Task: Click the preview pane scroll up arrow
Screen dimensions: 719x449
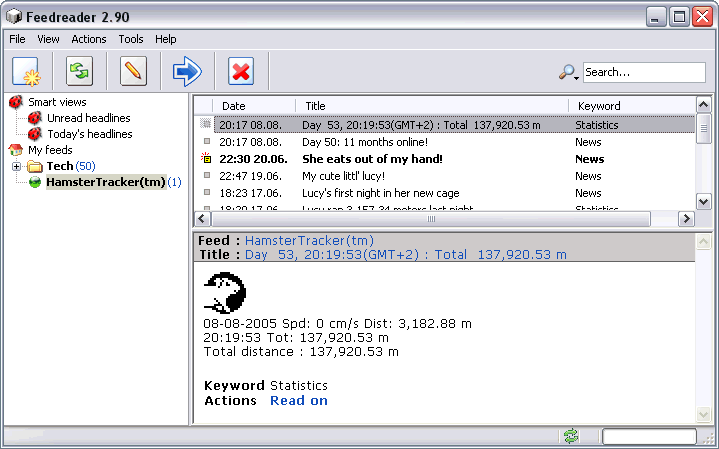Action: coord(703,241)
